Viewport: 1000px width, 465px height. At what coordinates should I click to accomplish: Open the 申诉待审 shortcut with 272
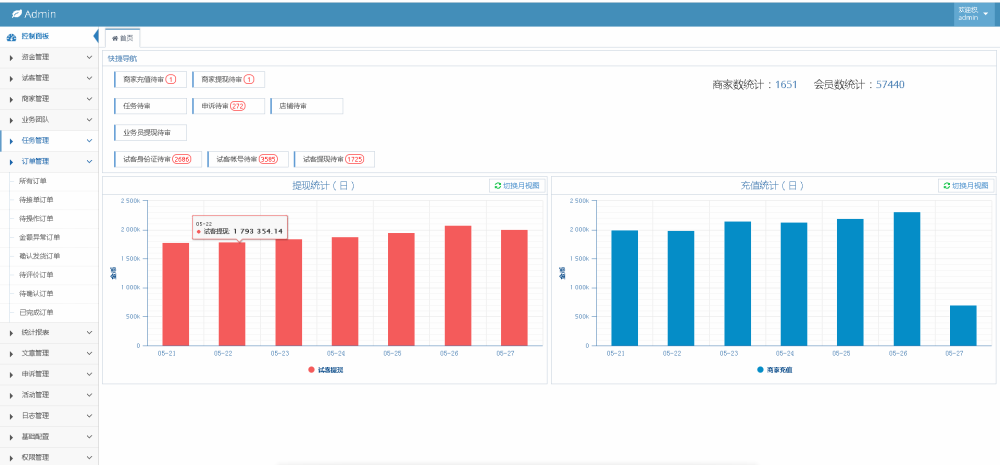click(228, 106)
